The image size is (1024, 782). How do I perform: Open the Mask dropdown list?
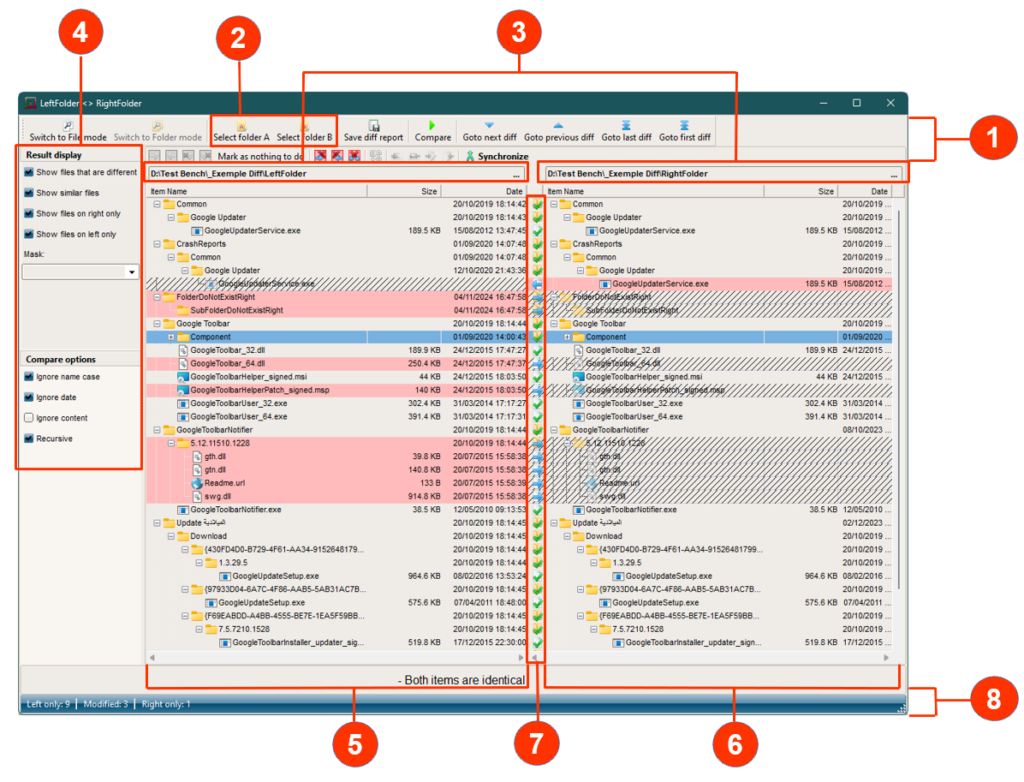(132, 272)
